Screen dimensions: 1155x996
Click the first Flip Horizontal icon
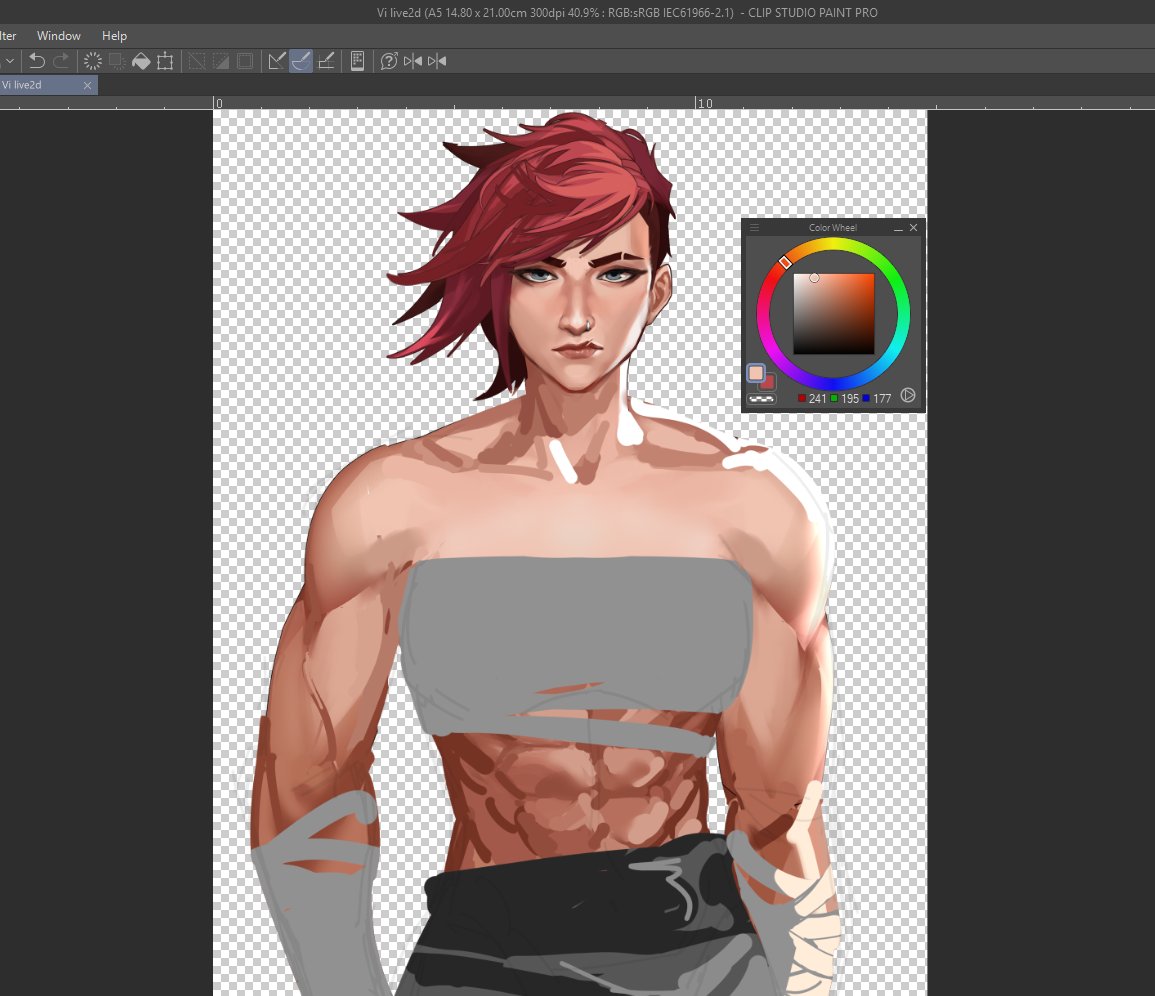(413, 61)
